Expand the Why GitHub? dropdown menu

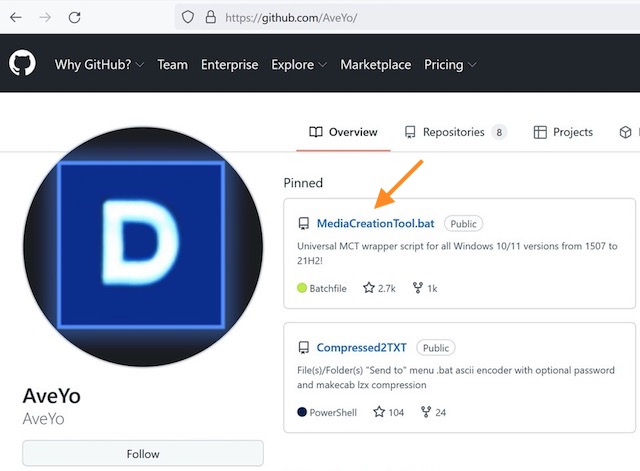(x=99, y=64)
